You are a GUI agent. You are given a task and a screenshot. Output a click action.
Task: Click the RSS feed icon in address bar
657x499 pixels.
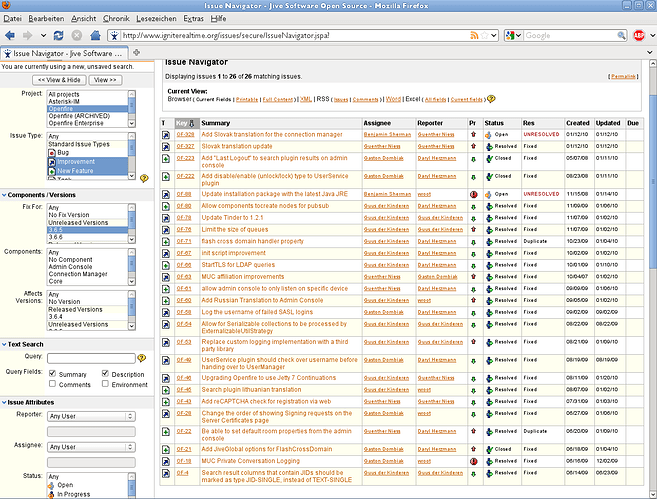pos(474,36)
